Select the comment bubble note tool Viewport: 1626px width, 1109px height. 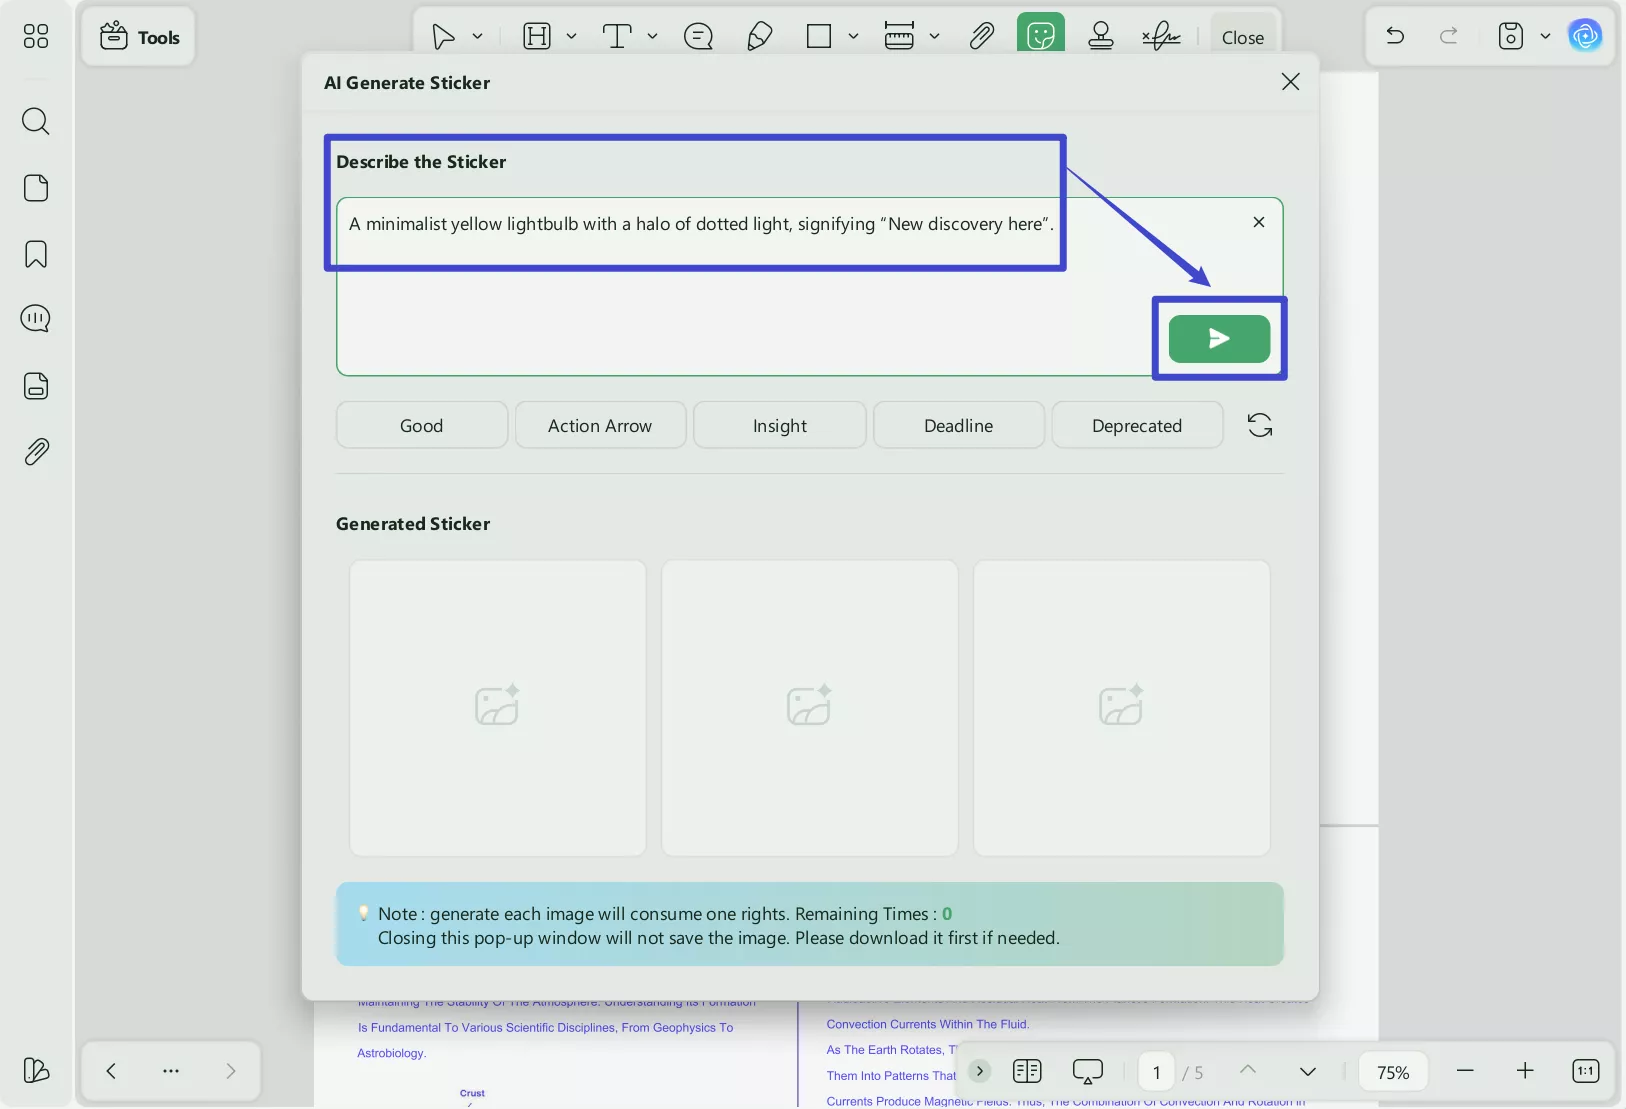pyautogui.click(x=698, y=37)
